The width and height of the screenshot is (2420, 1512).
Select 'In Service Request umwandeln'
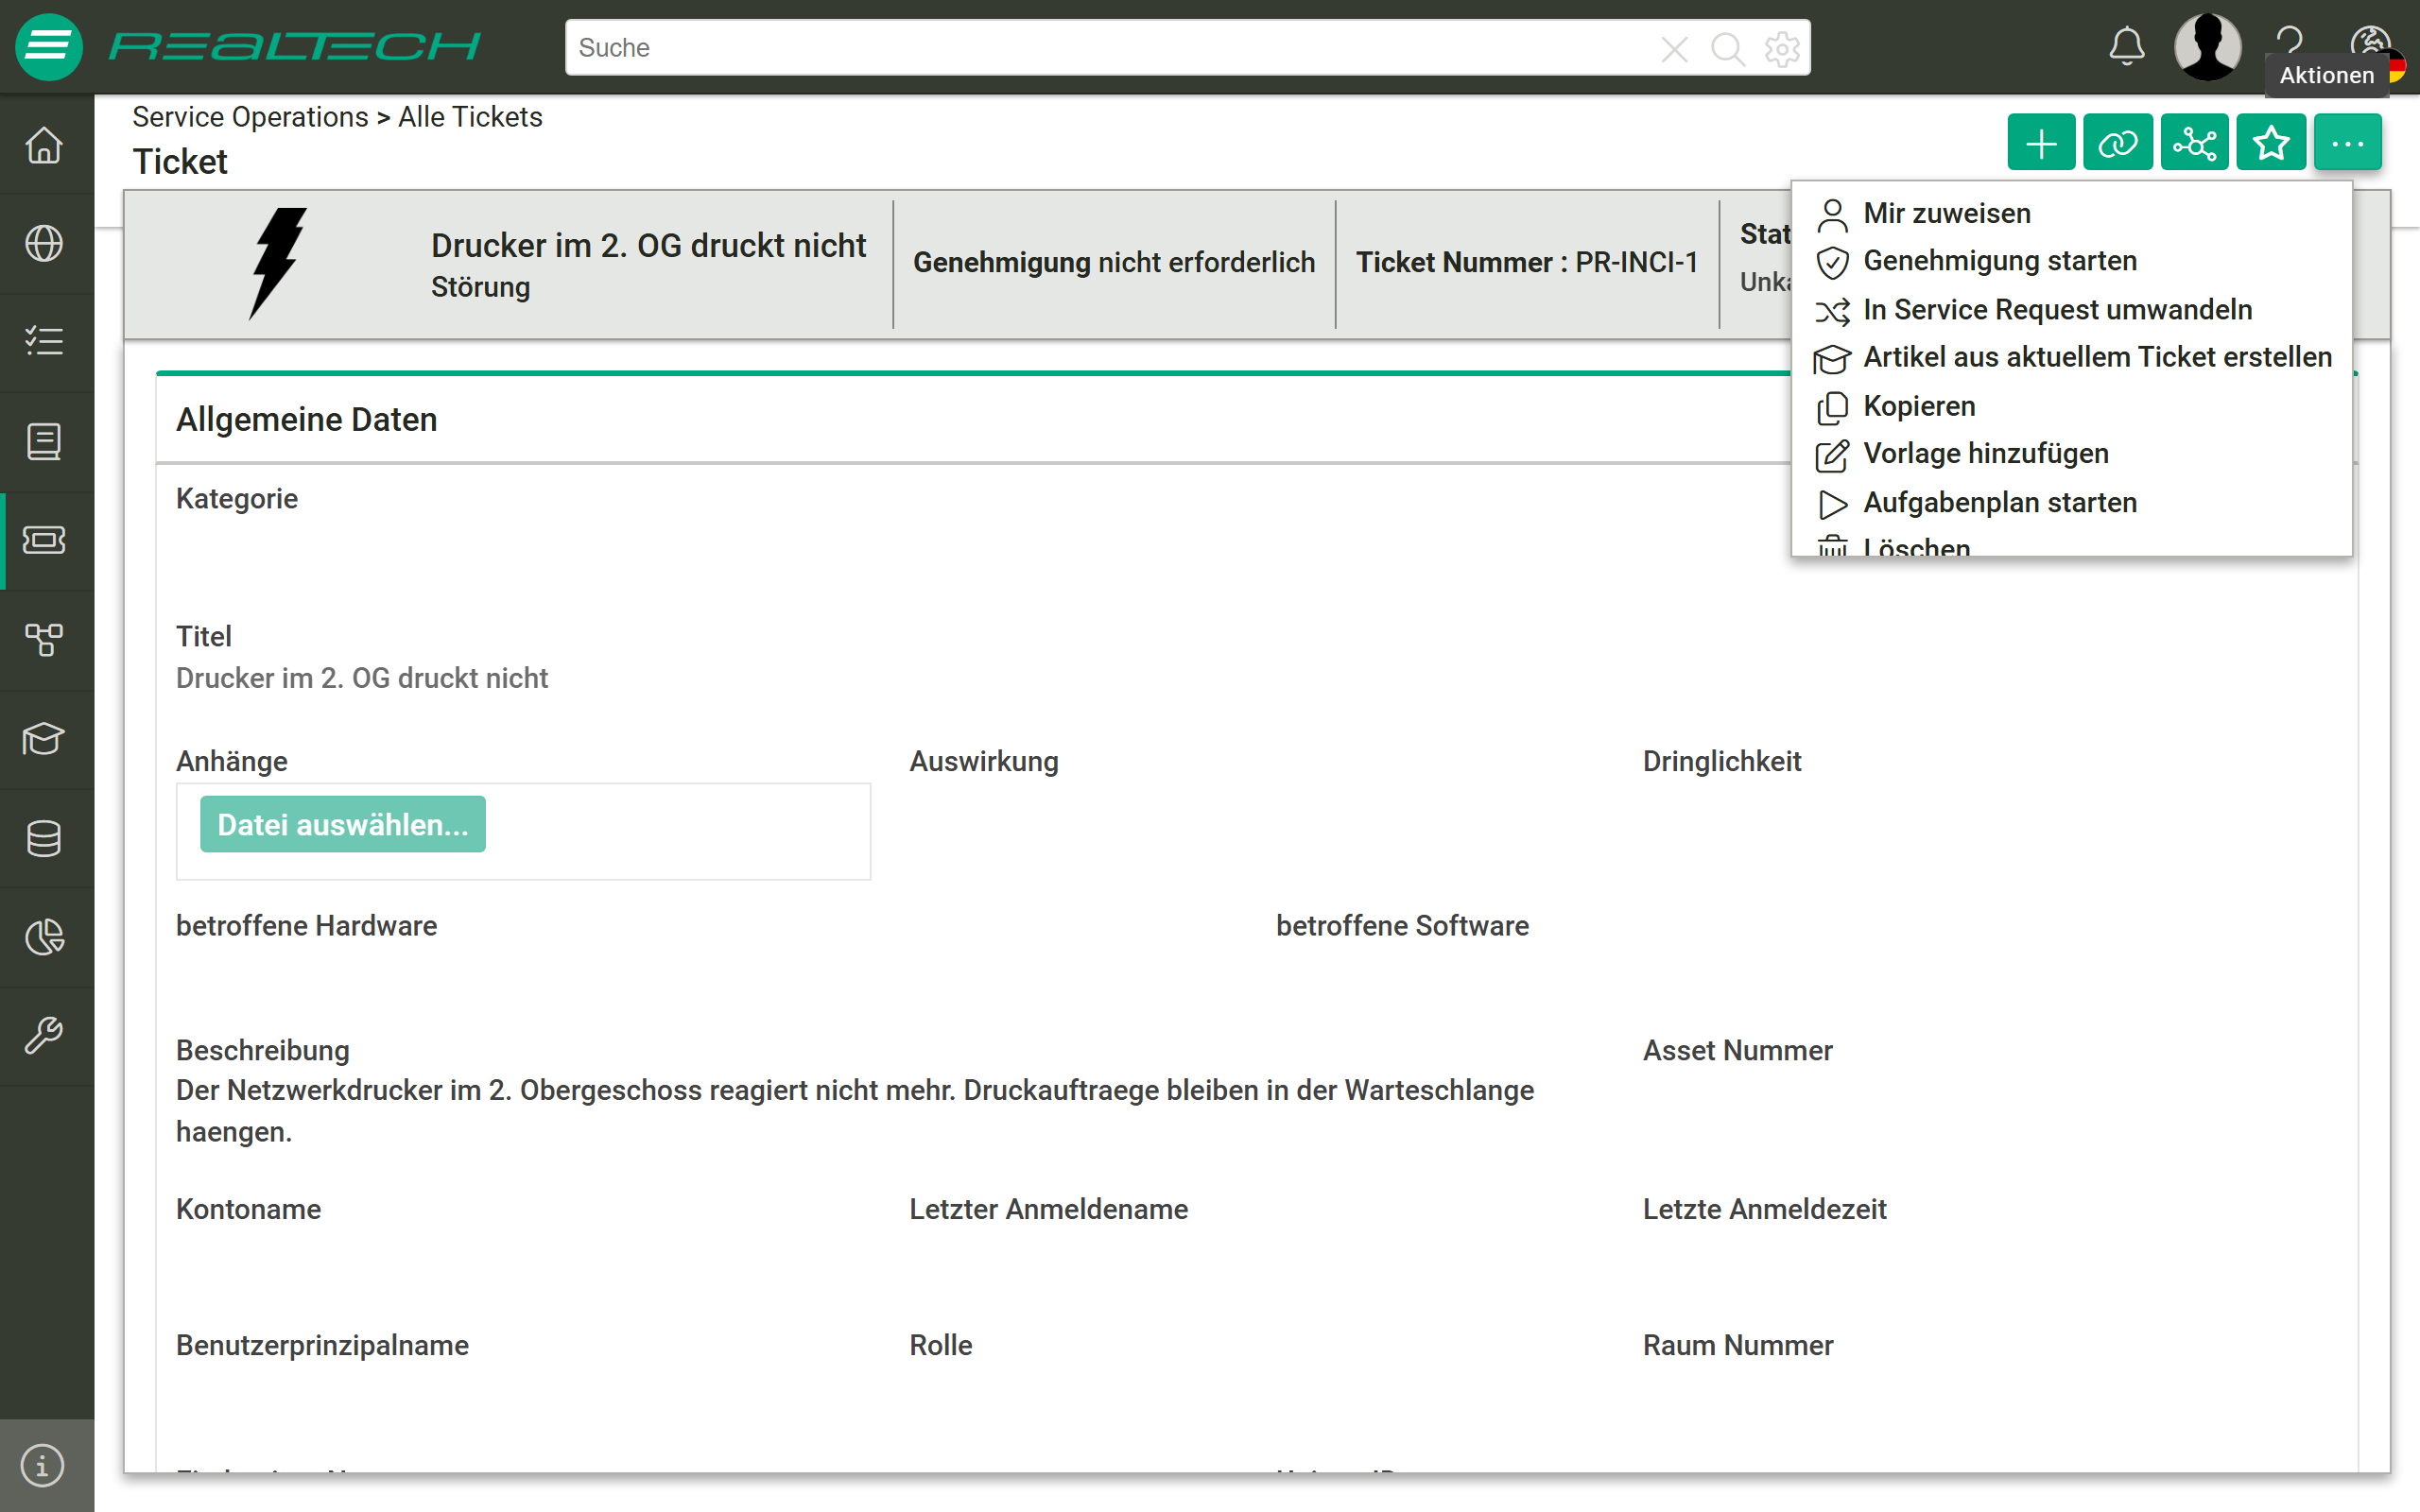[x=2071, y=310]
